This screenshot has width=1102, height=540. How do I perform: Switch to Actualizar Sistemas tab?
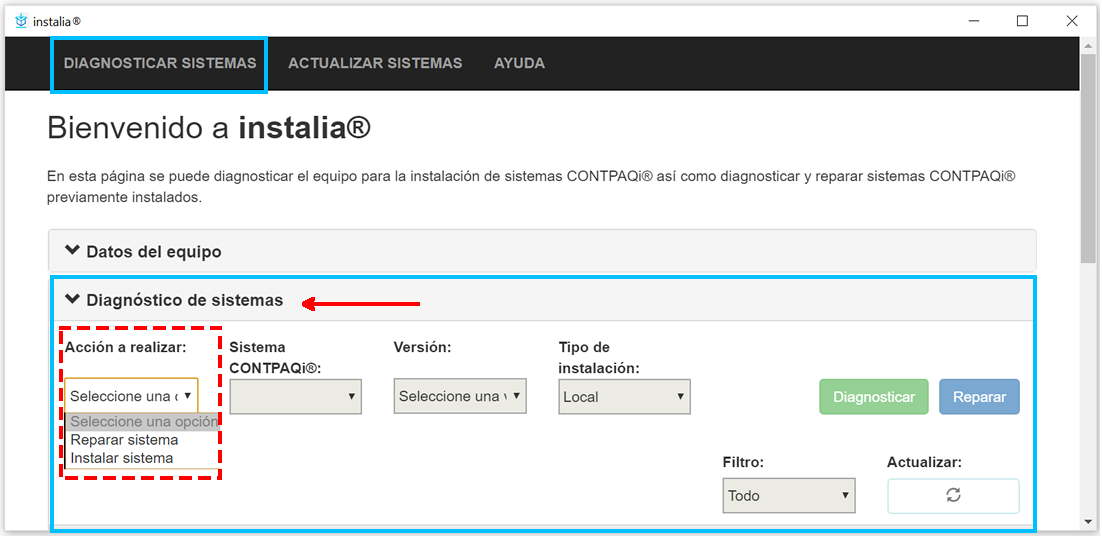[x=375, y=63]
